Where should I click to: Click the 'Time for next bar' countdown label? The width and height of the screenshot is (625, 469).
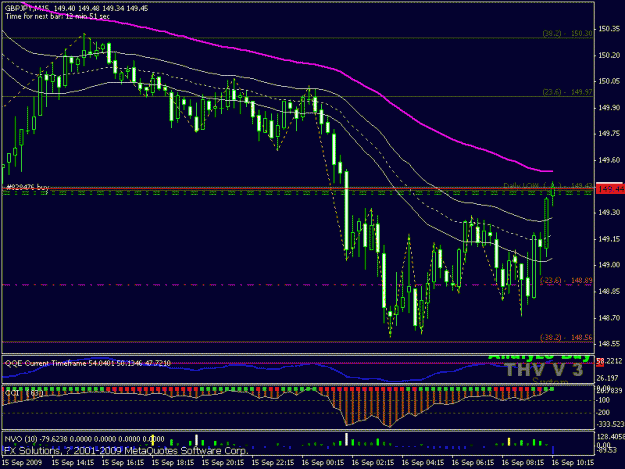point(57,16)
